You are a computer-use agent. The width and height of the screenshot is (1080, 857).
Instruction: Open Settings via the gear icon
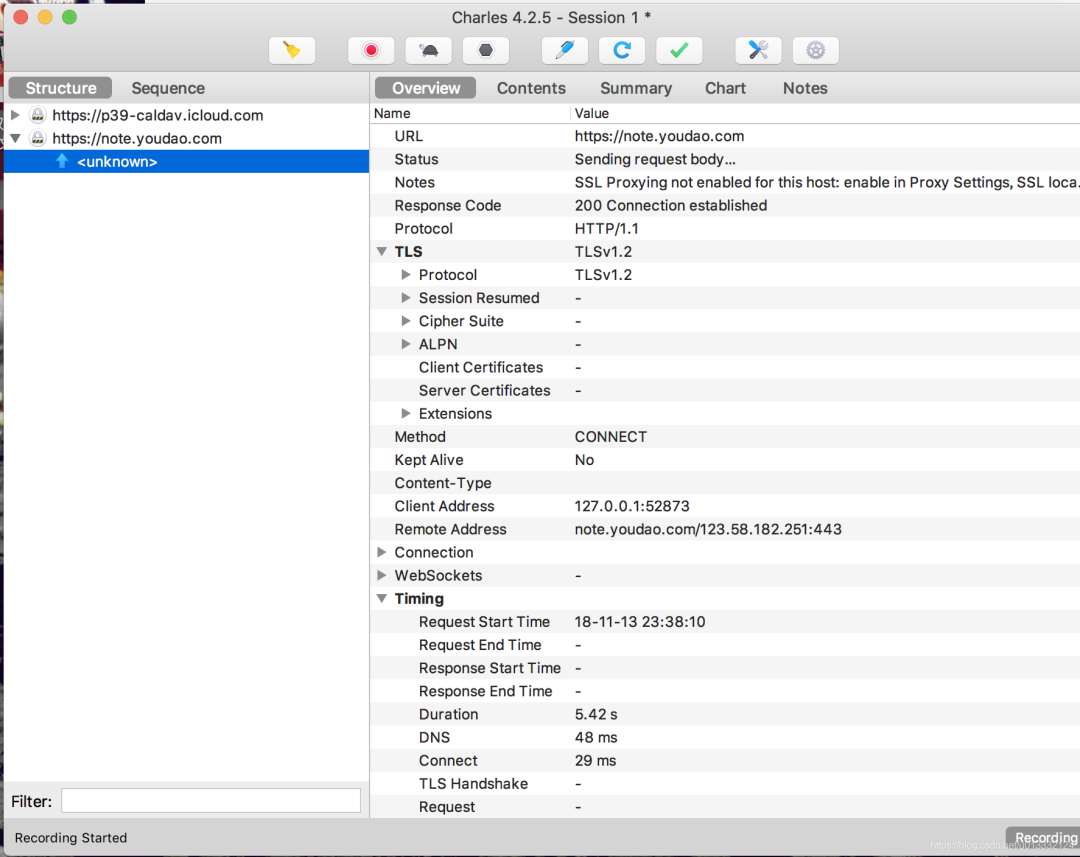click(816, 50)
